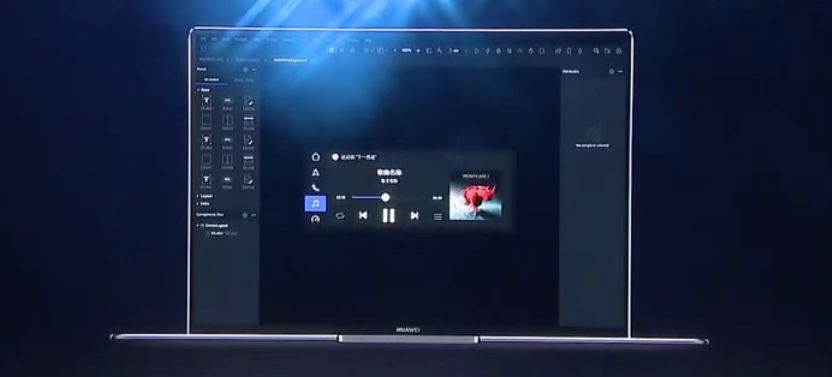The height and width of the screenshot is (377, 832).
Task: Skip to the next track
Action: point(414,216)
